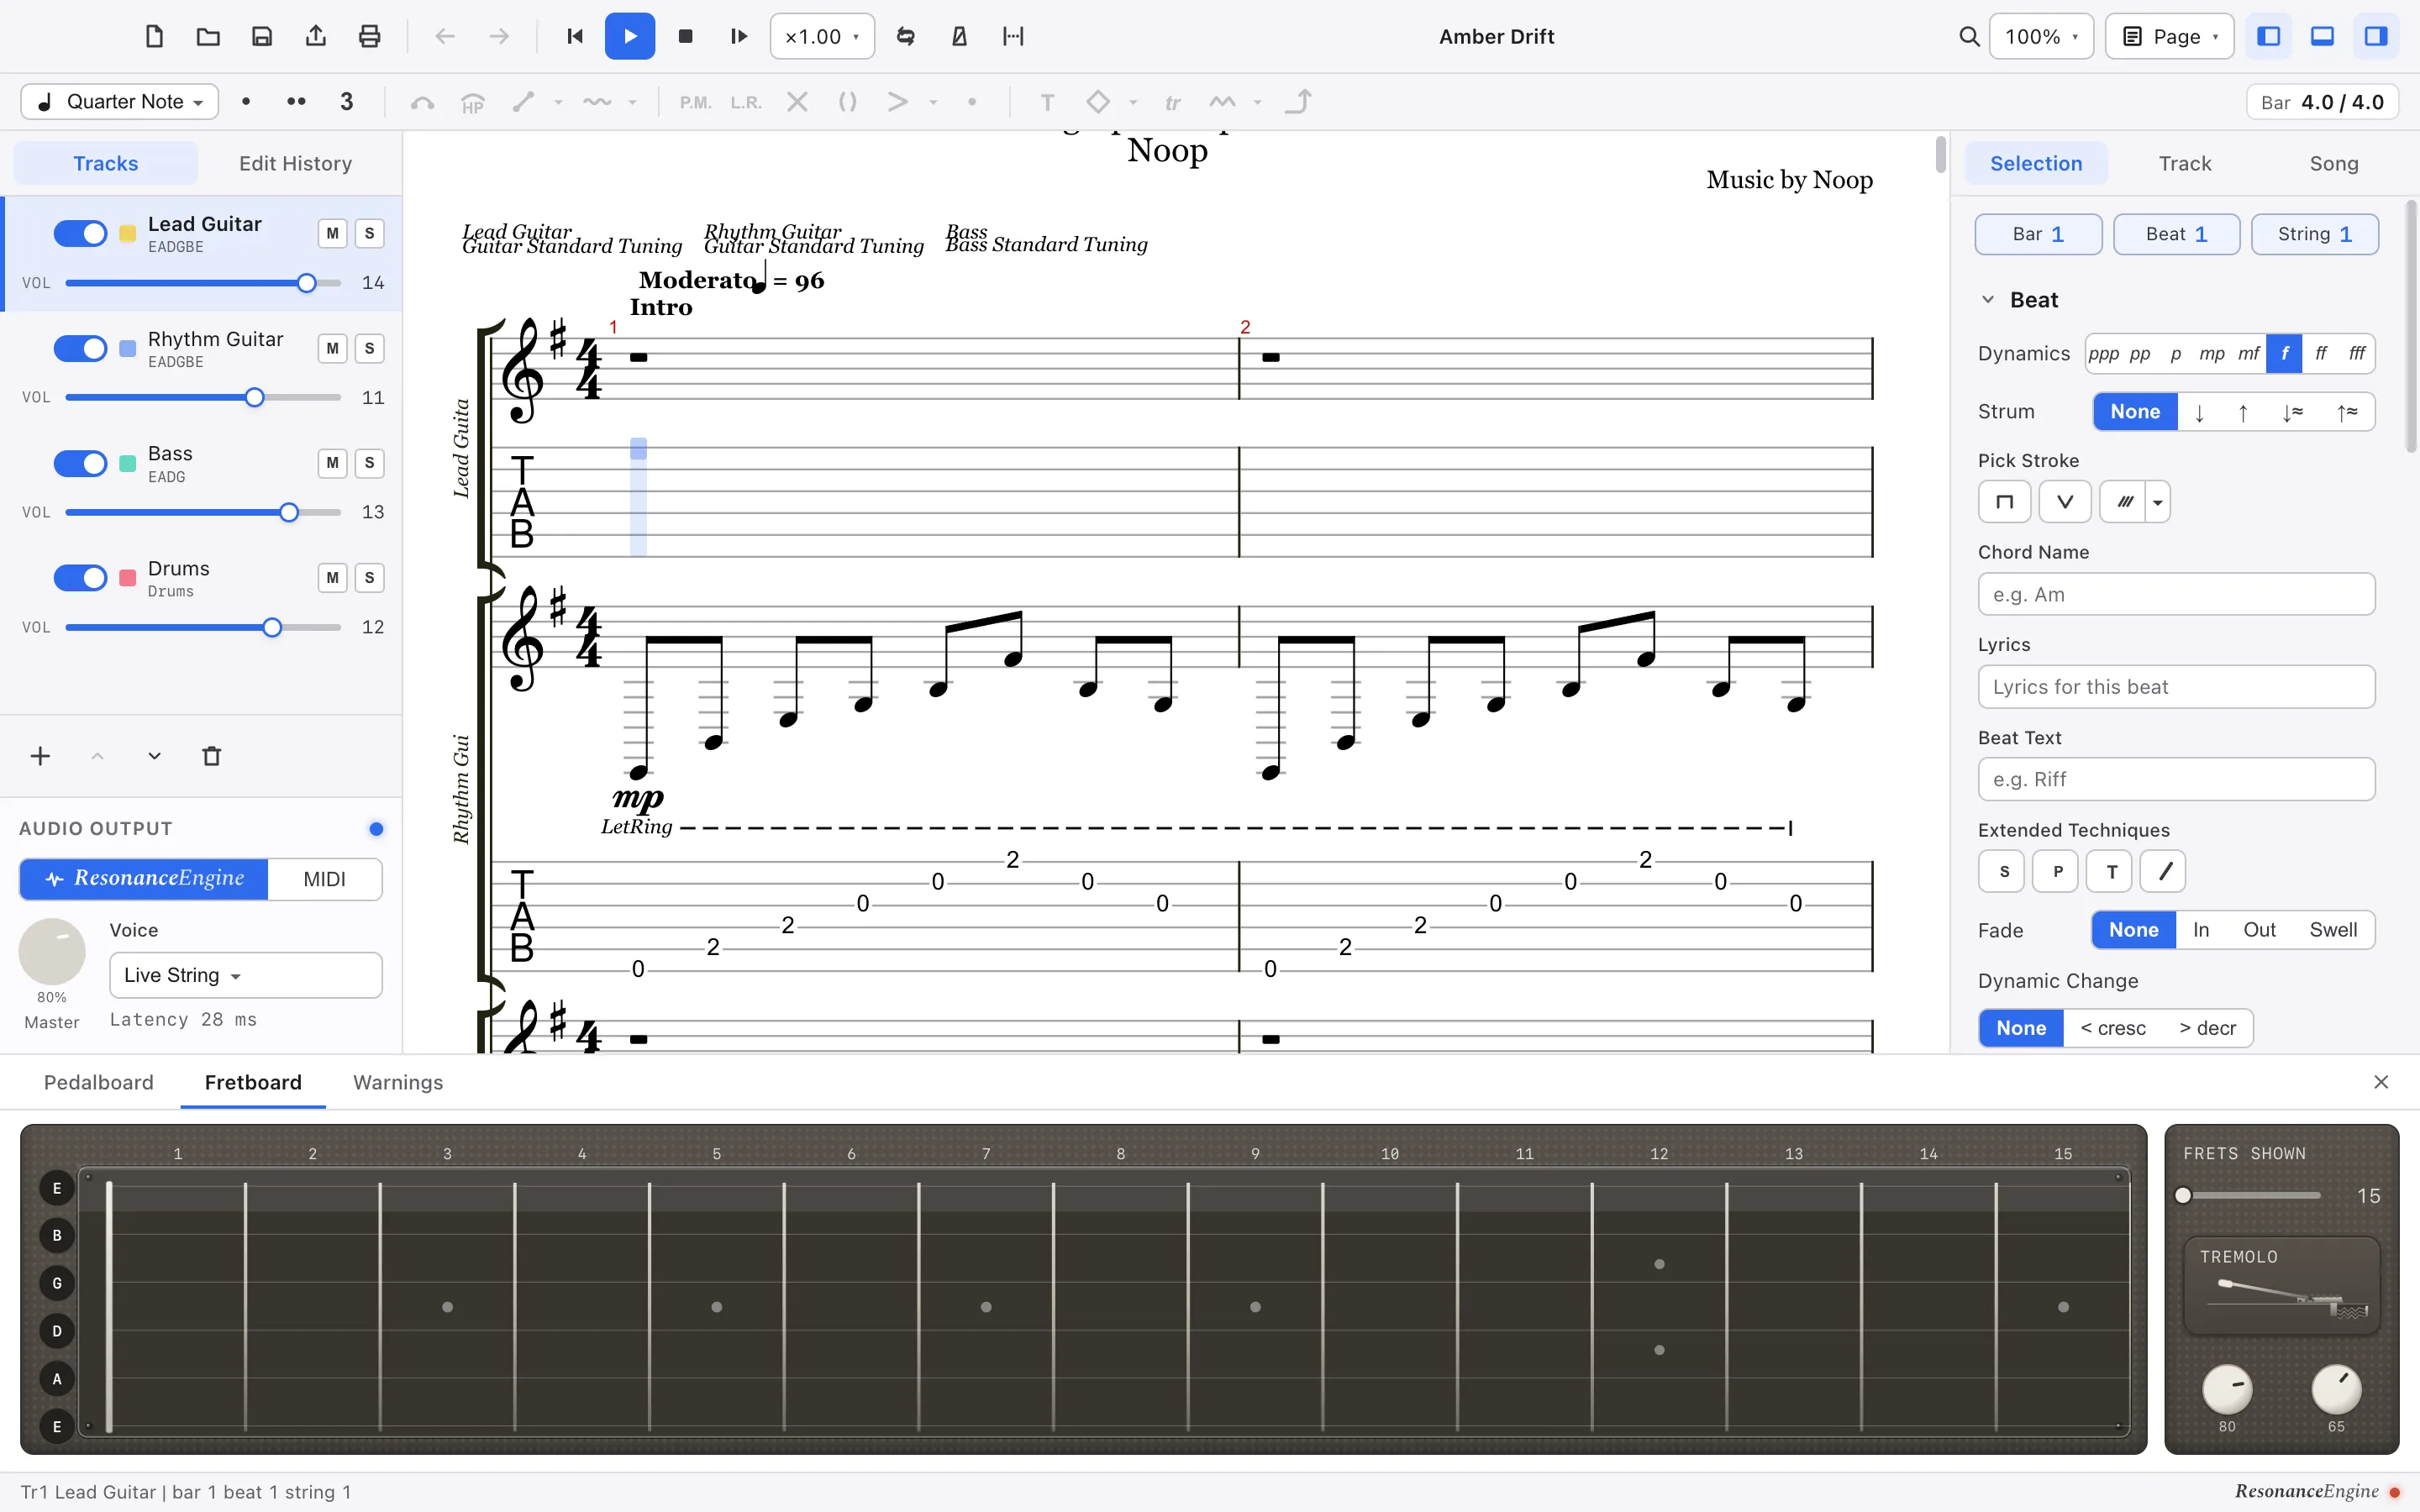Open the Quarter Note duration dropdown
This screenshot has height=1512, width=2420.
point(120,102)
